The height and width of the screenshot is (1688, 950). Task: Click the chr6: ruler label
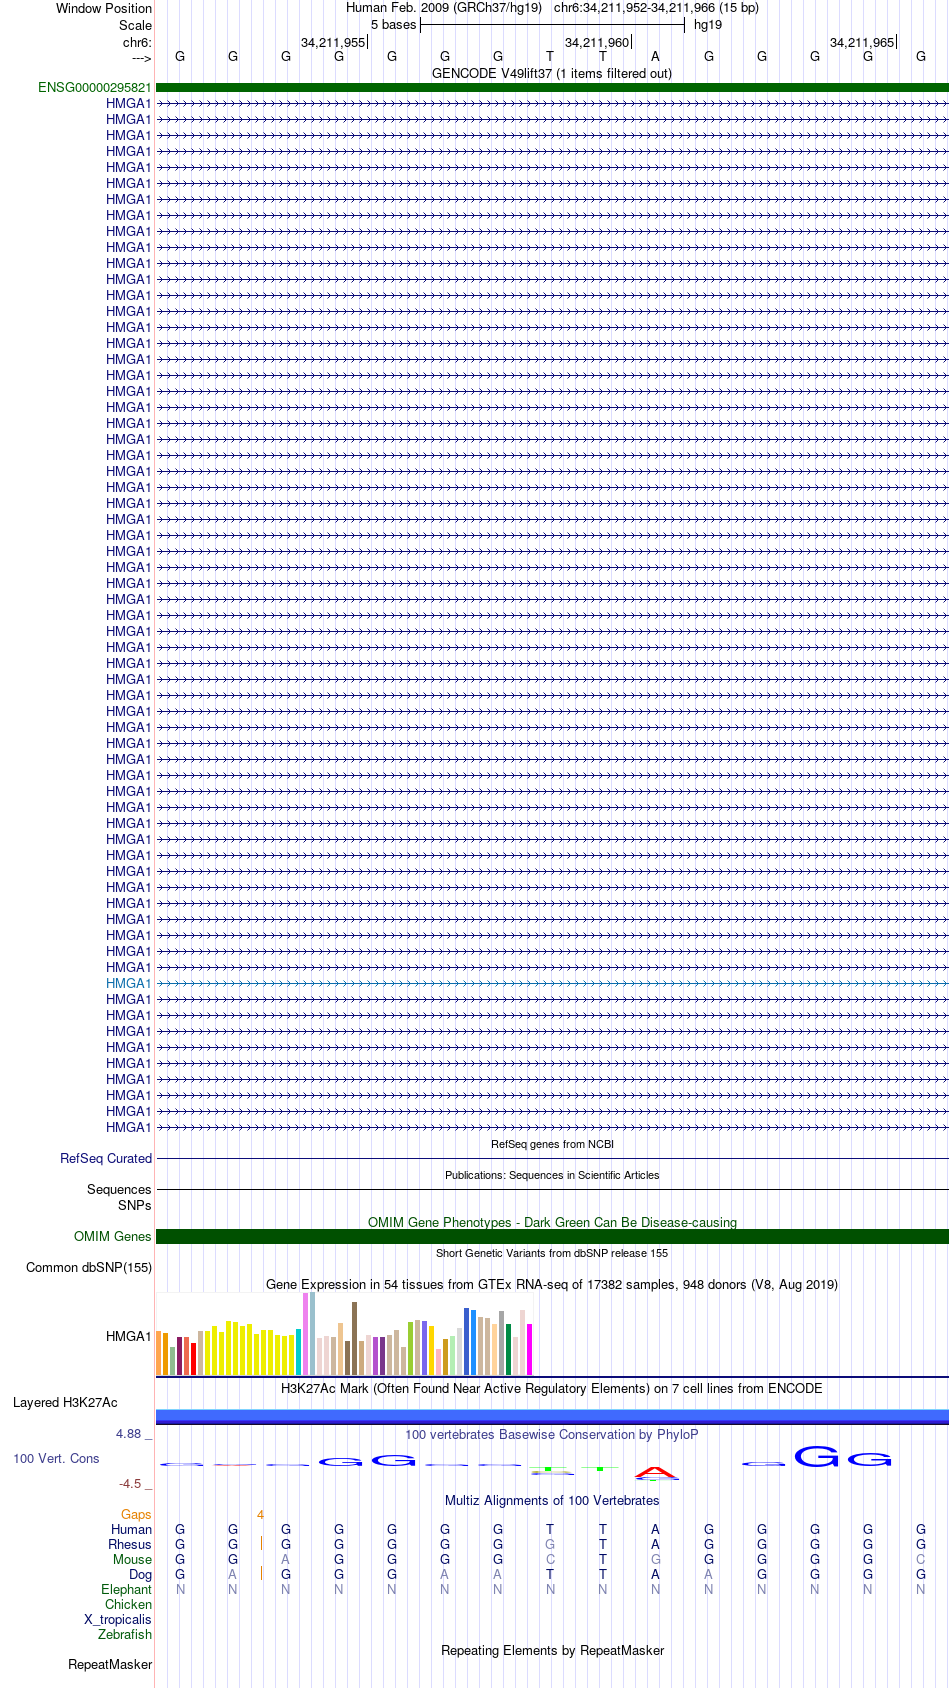click(137, 42)
